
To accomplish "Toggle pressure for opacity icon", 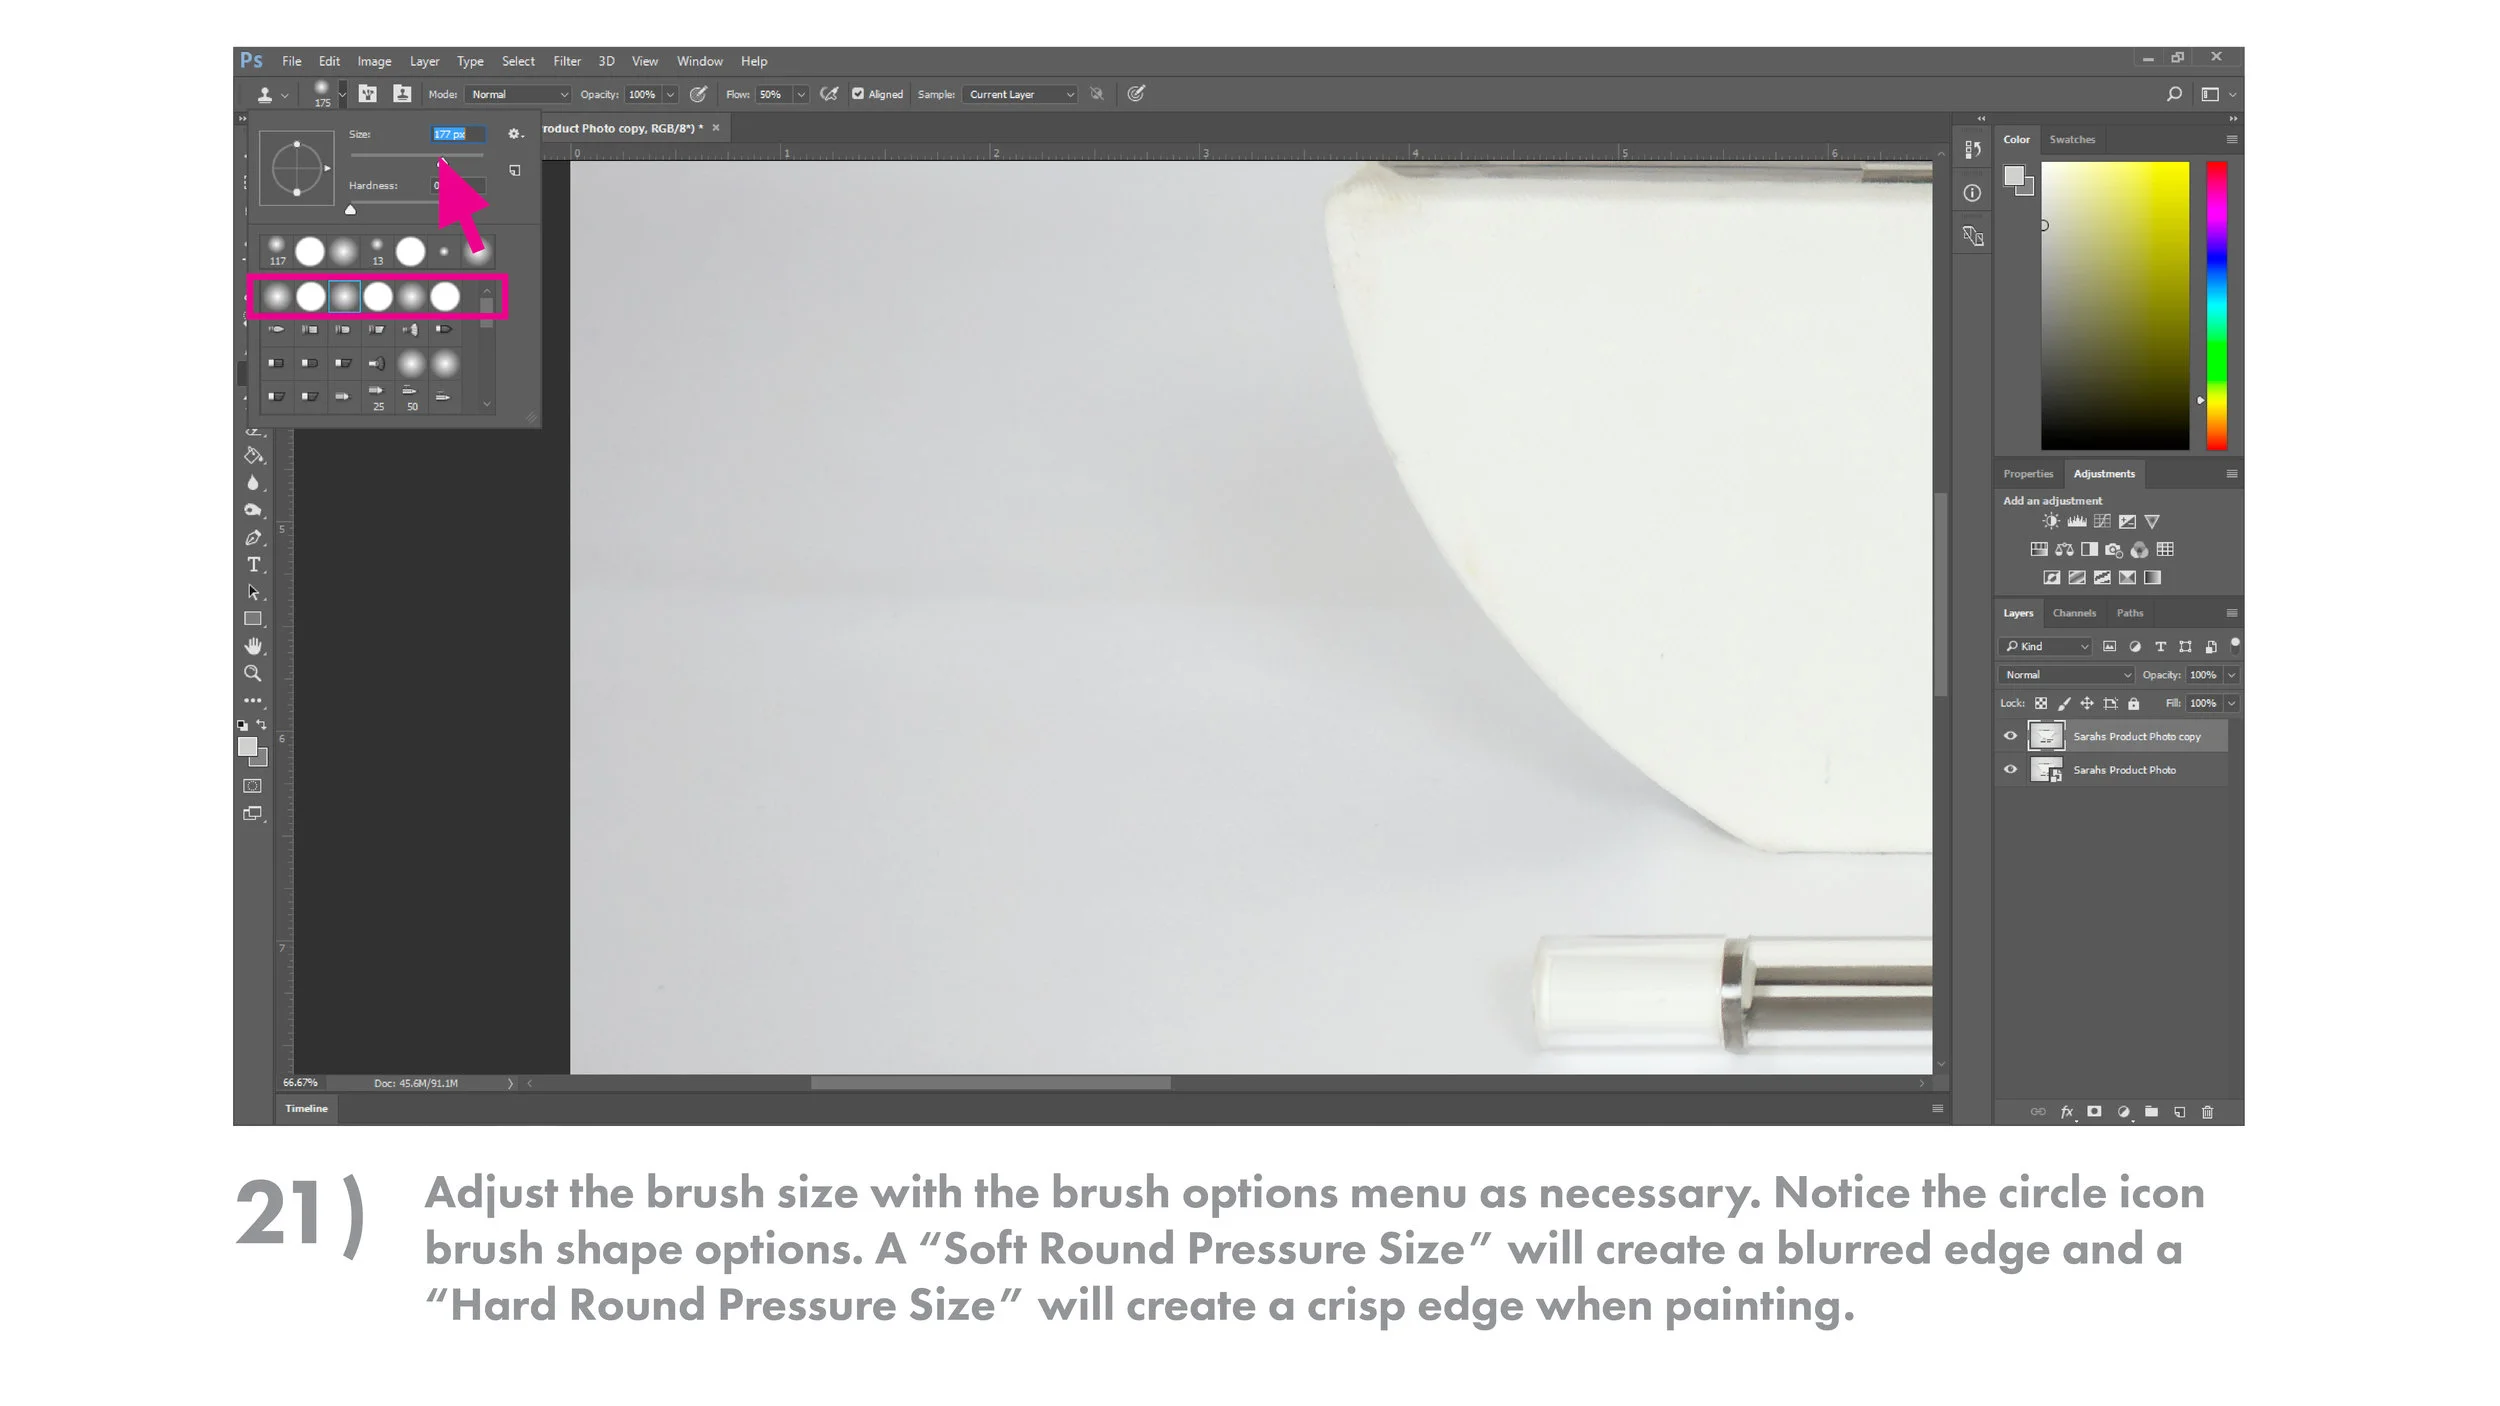I will tap(699, 94).
